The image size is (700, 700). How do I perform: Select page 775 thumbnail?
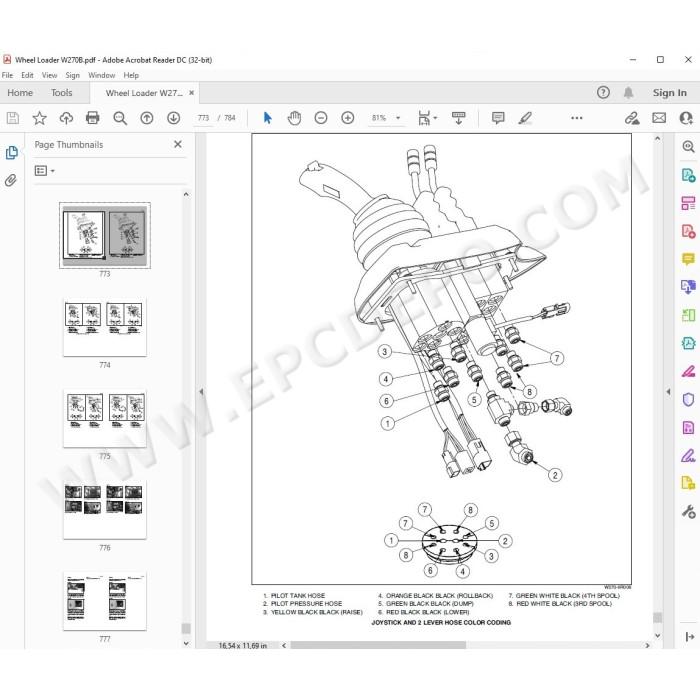click(105, 418)
